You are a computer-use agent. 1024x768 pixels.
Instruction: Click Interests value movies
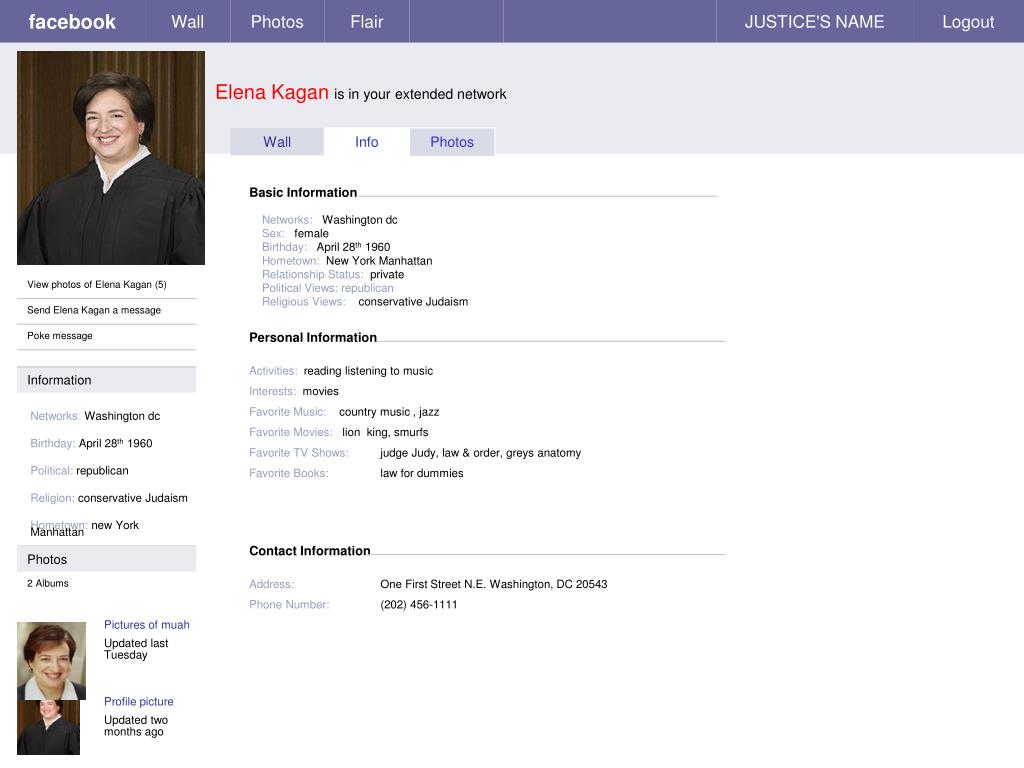click(321, 391)
